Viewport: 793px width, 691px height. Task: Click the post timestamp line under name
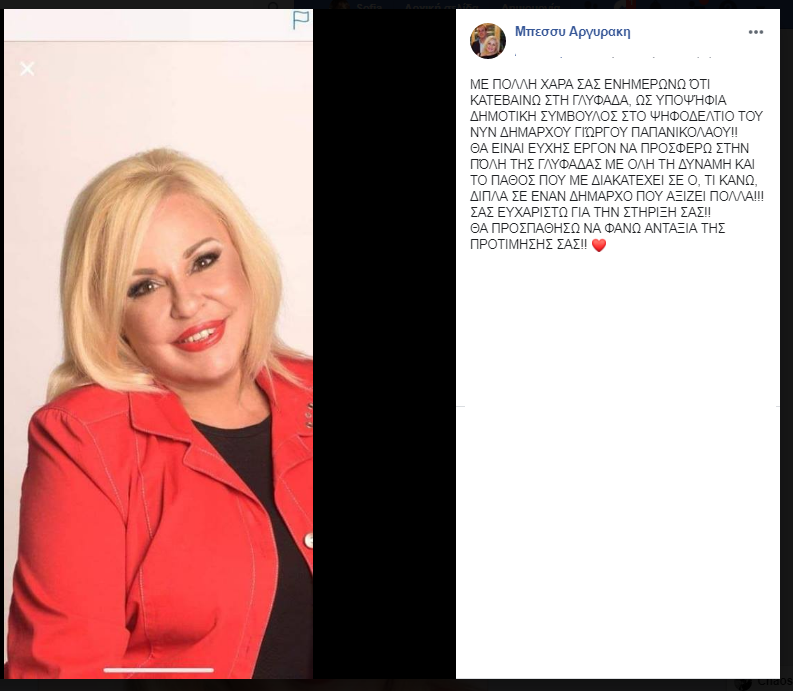click(613, 55)
